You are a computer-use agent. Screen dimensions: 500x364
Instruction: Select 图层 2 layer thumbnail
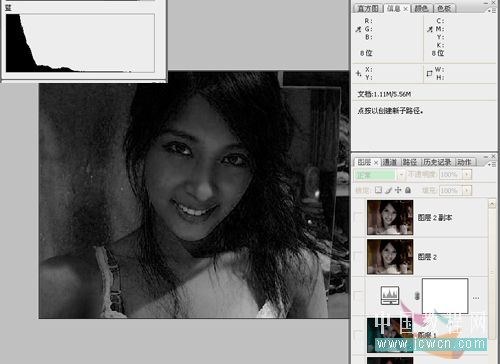[x=390, y=257]
